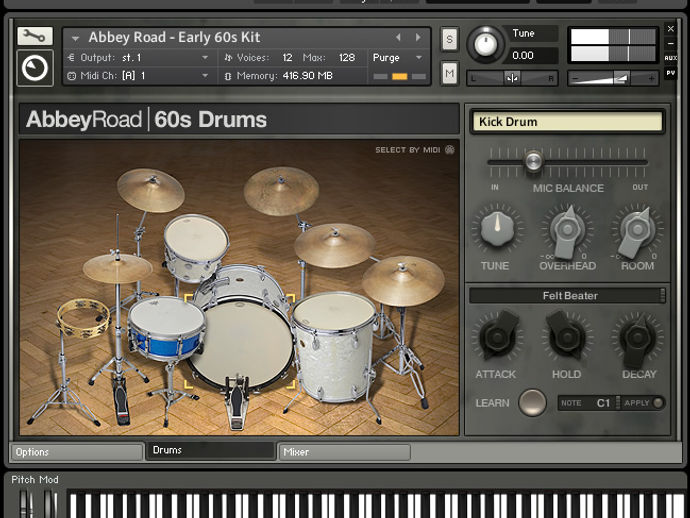Switch to the Options tab
The image size is (690, 518).
click(x=77, y=452)
